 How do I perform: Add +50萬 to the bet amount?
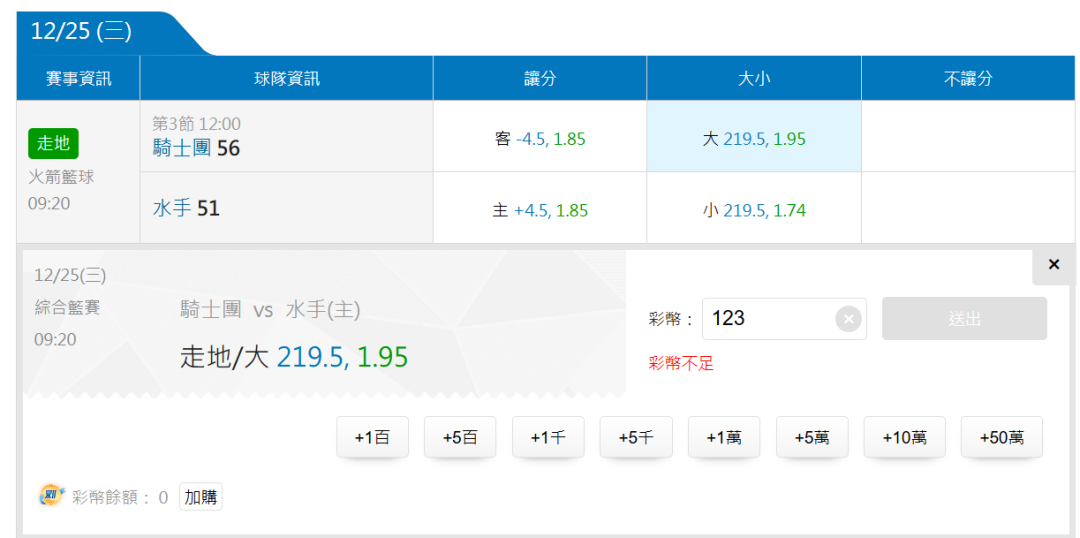[1001, 437]
